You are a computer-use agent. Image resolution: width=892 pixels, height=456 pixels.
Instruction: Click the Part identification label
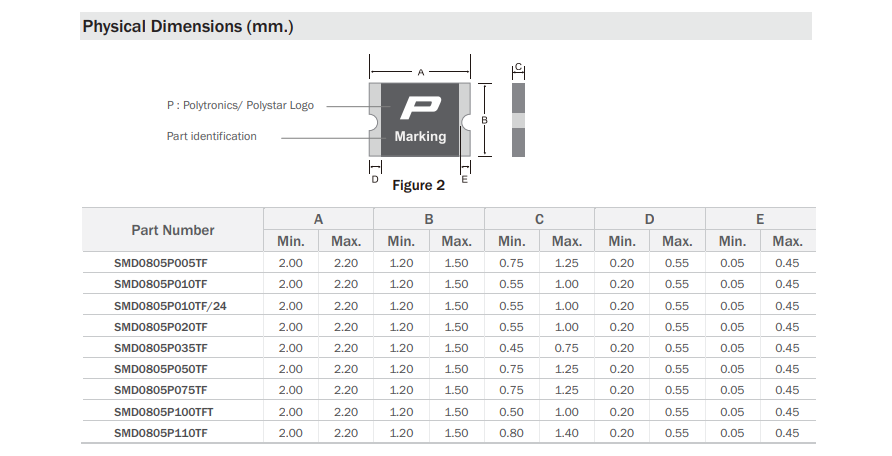pyautogui.click(x=212, y=136)
